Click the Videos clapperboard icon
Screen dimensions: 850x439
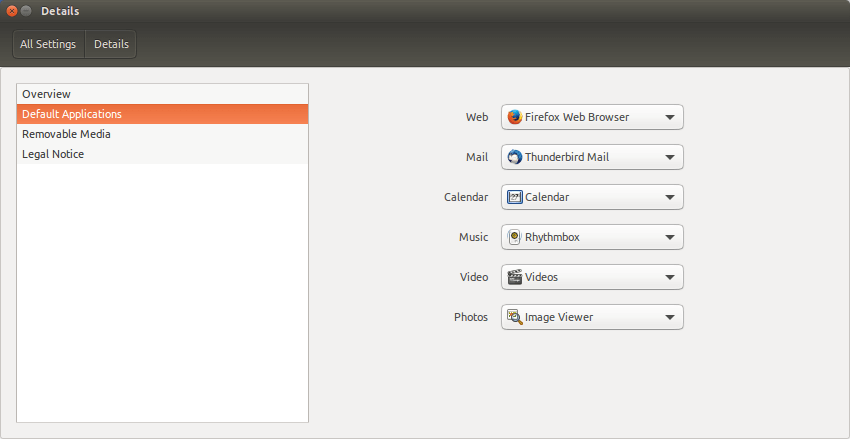click(514, 277)
